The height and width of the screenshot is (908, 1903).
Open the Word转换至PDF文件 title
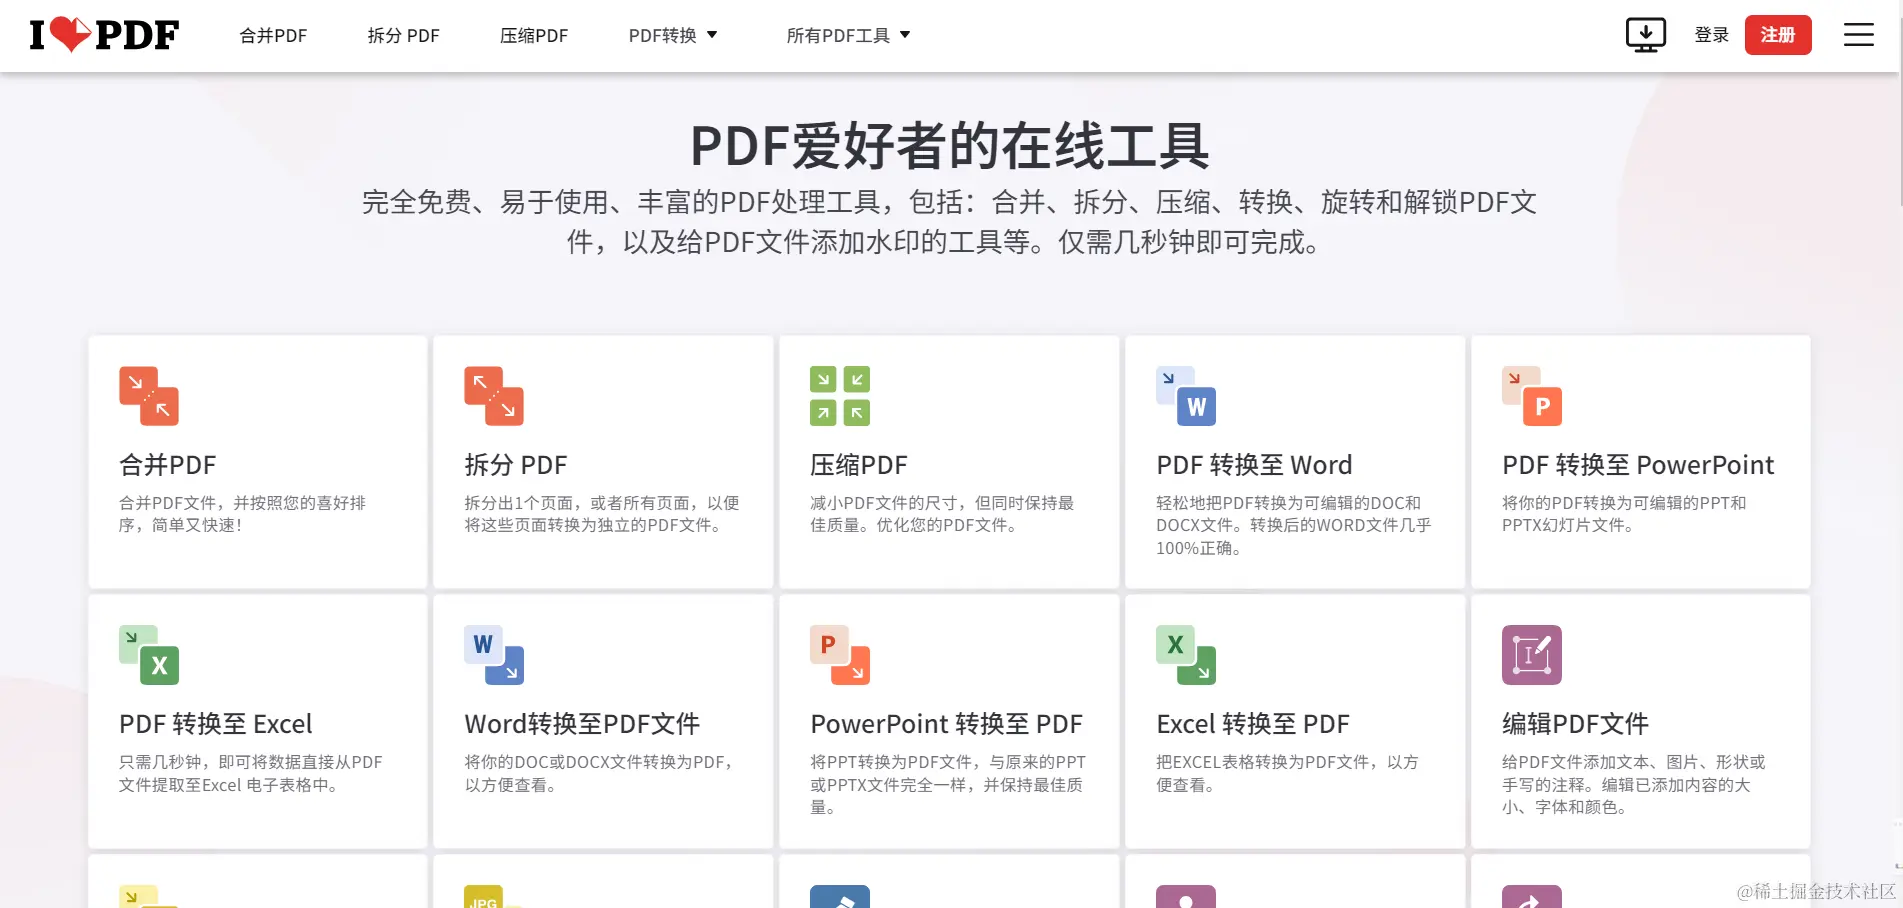[582, 724]
